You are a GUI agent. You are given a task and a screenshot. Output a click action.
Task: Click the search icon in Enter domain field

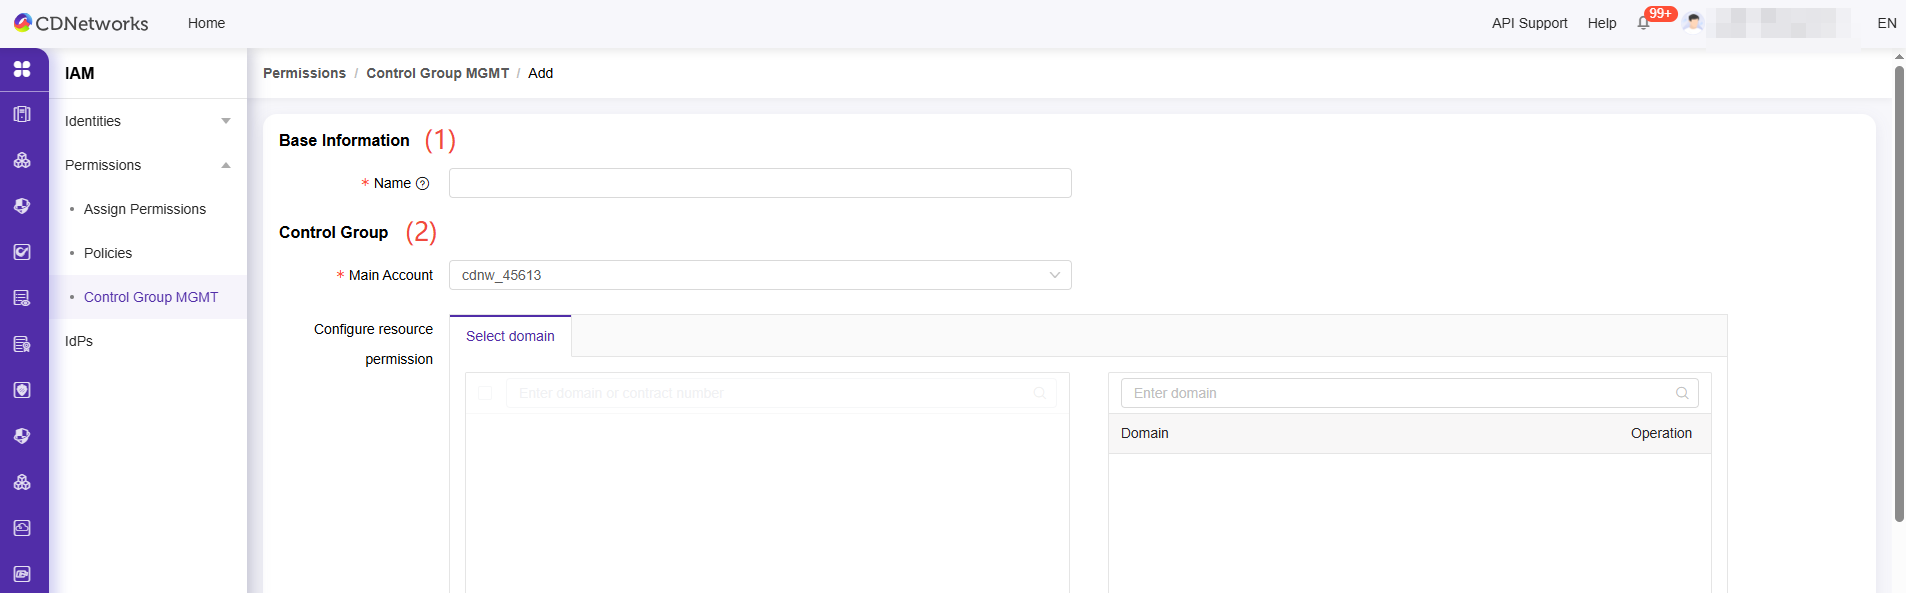1682,393
